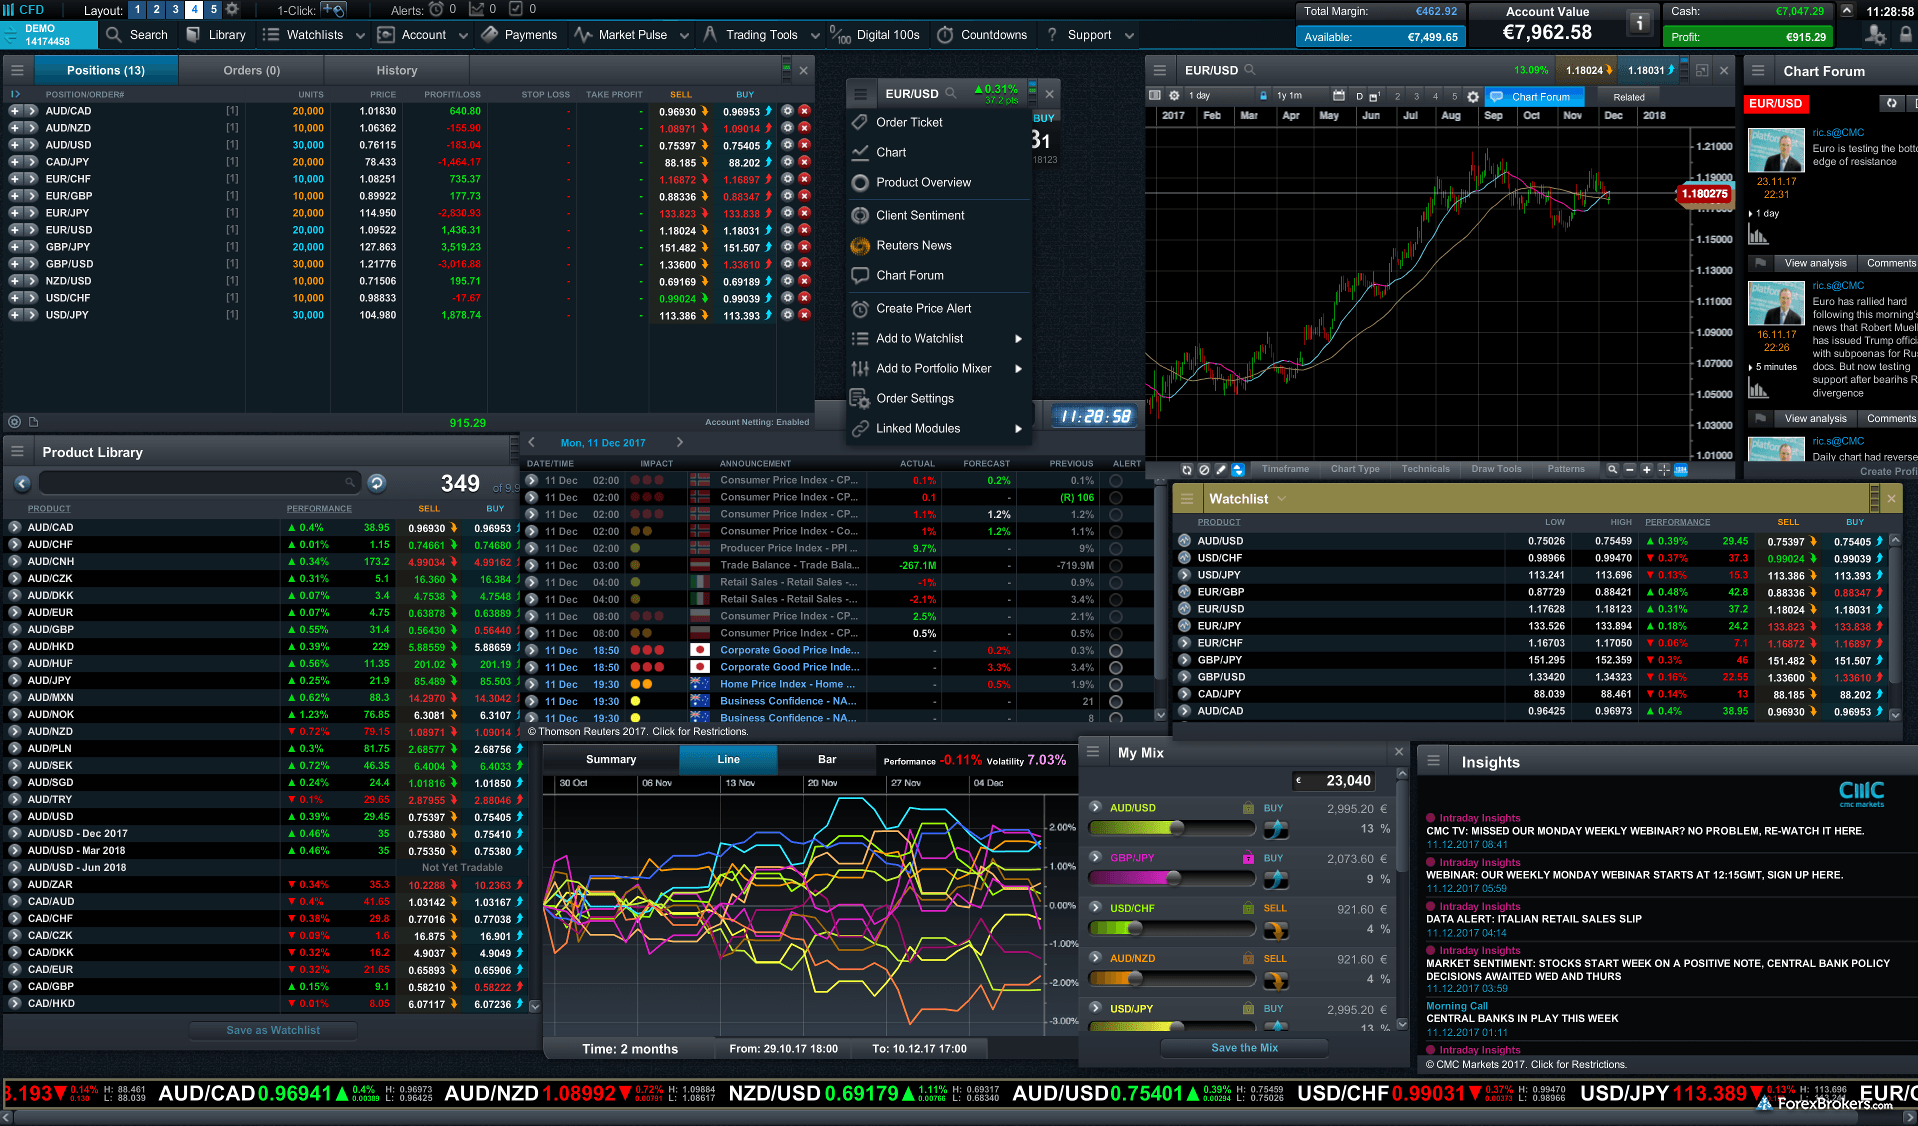
Task: Click the account info 'i' icon
Action: [x=1639, y=23]
